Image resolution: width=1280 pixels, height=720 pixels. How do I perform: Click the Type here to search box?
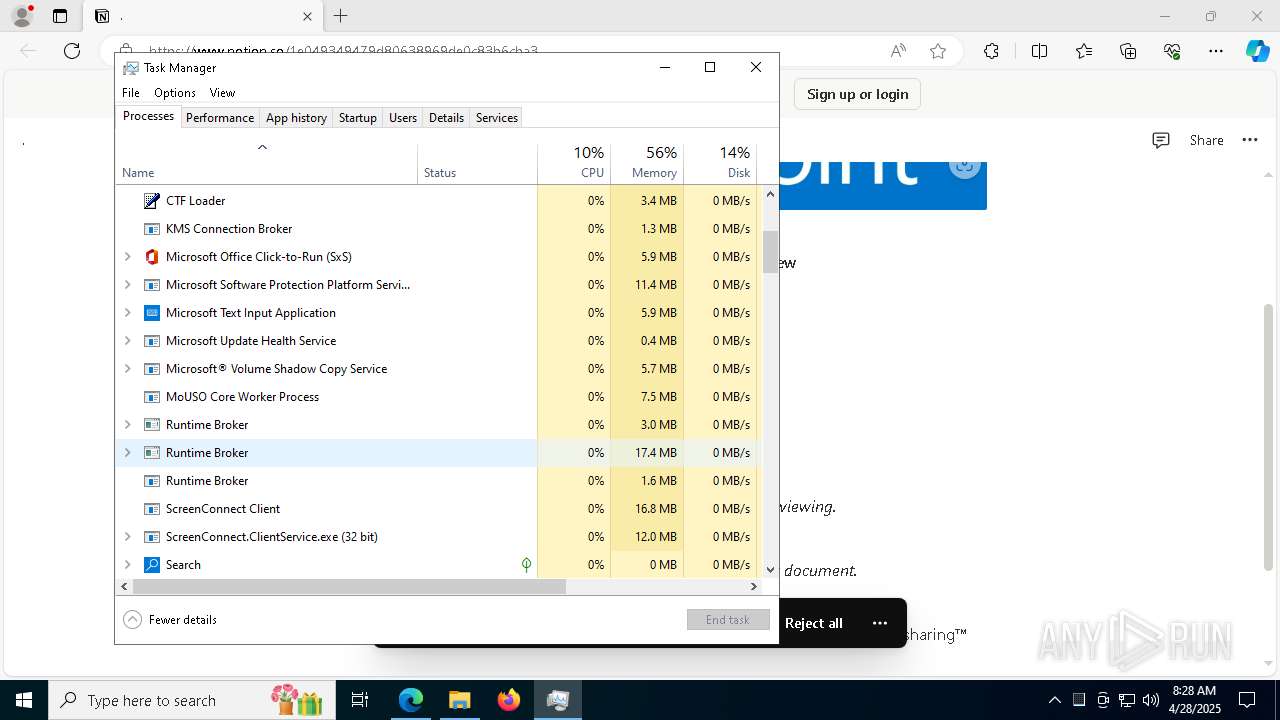[190, 700]
